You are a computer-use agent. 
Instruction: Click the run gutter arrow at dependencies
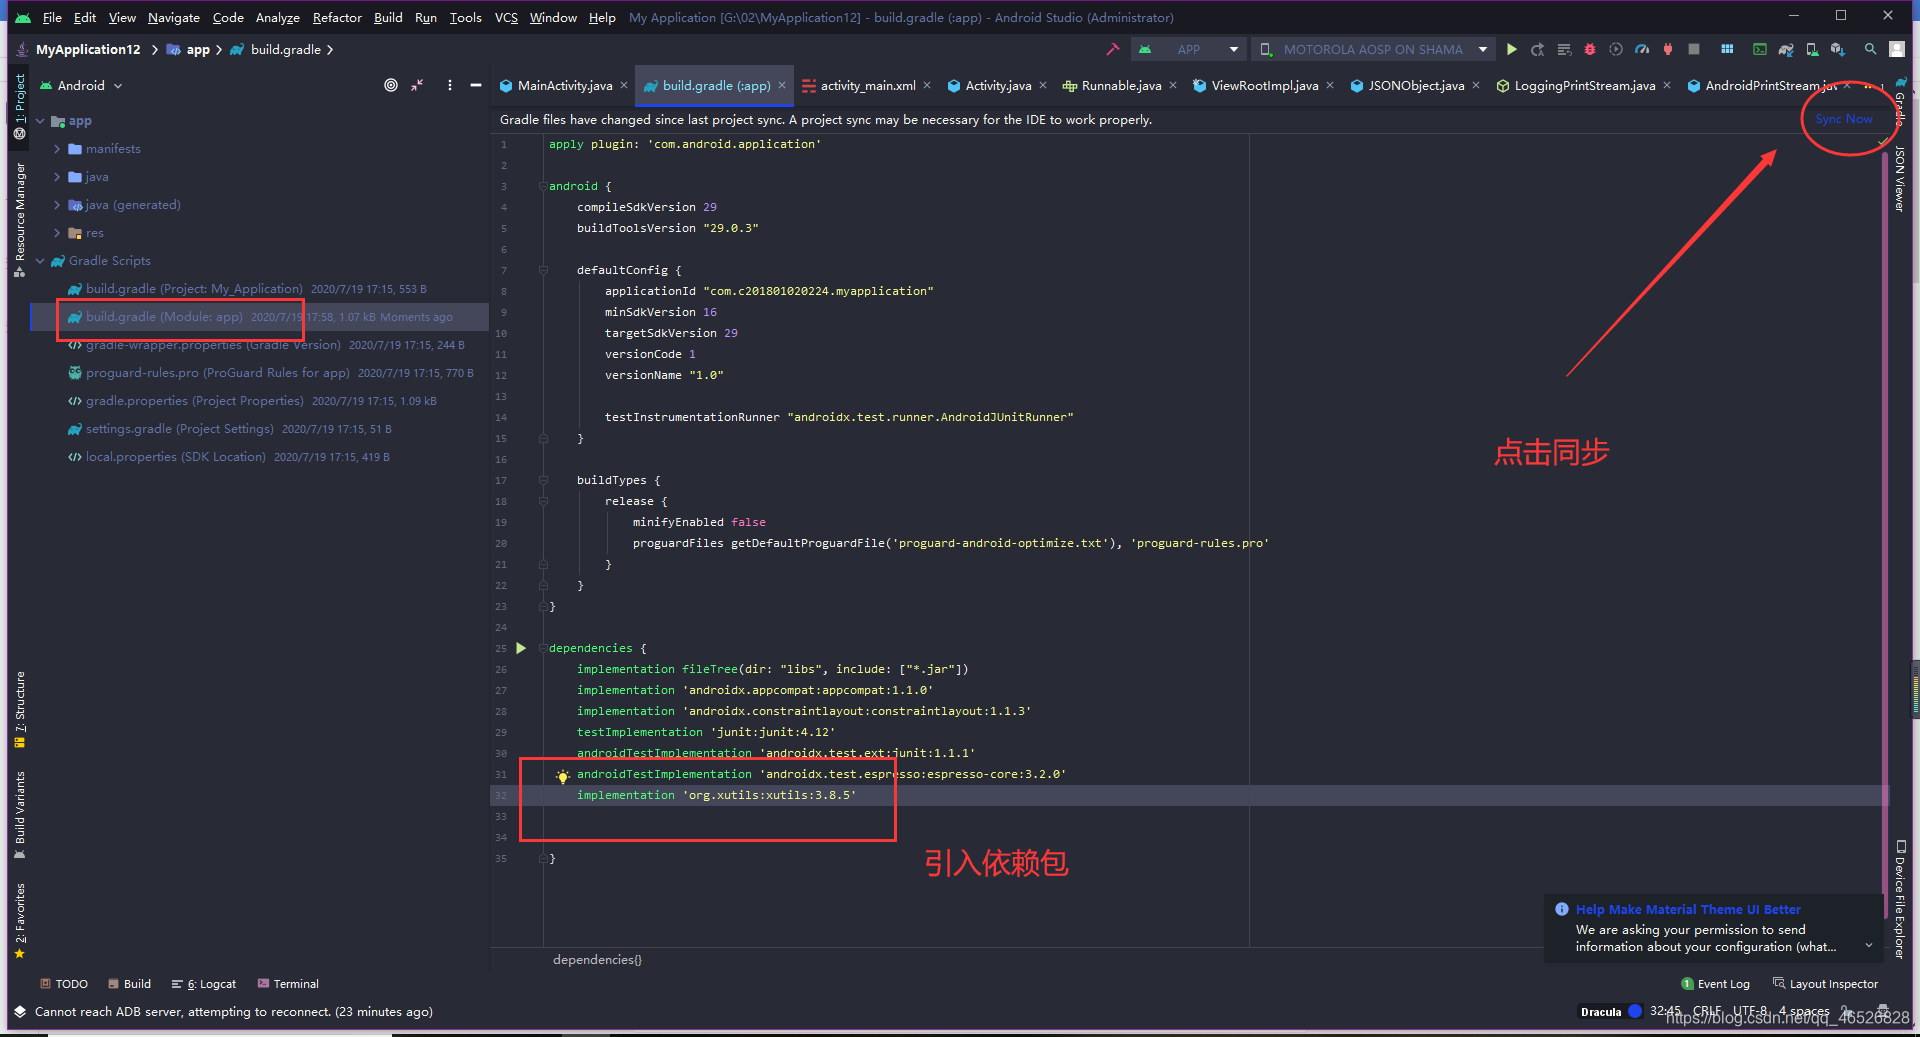521,648
